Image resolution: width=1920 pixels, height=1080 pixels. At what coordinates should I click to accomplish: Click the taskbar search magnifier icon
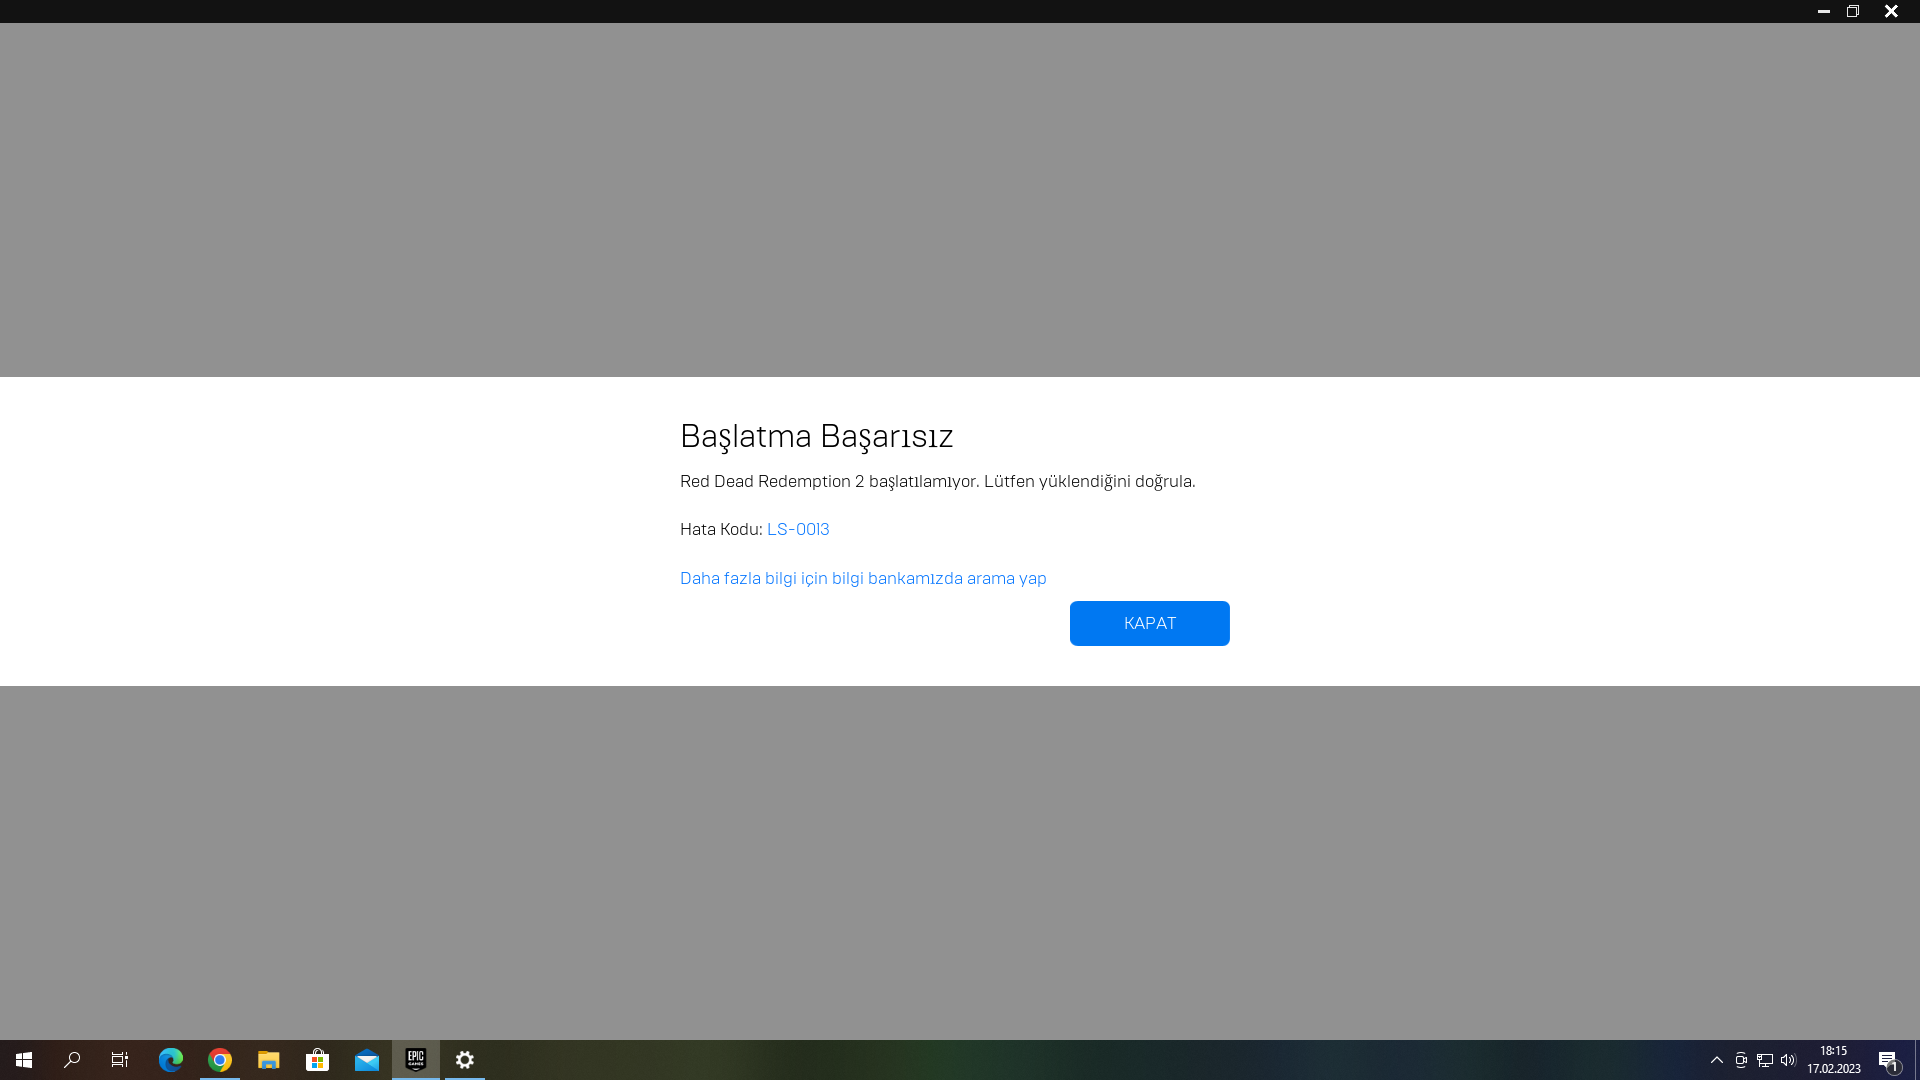(72, 1060)
